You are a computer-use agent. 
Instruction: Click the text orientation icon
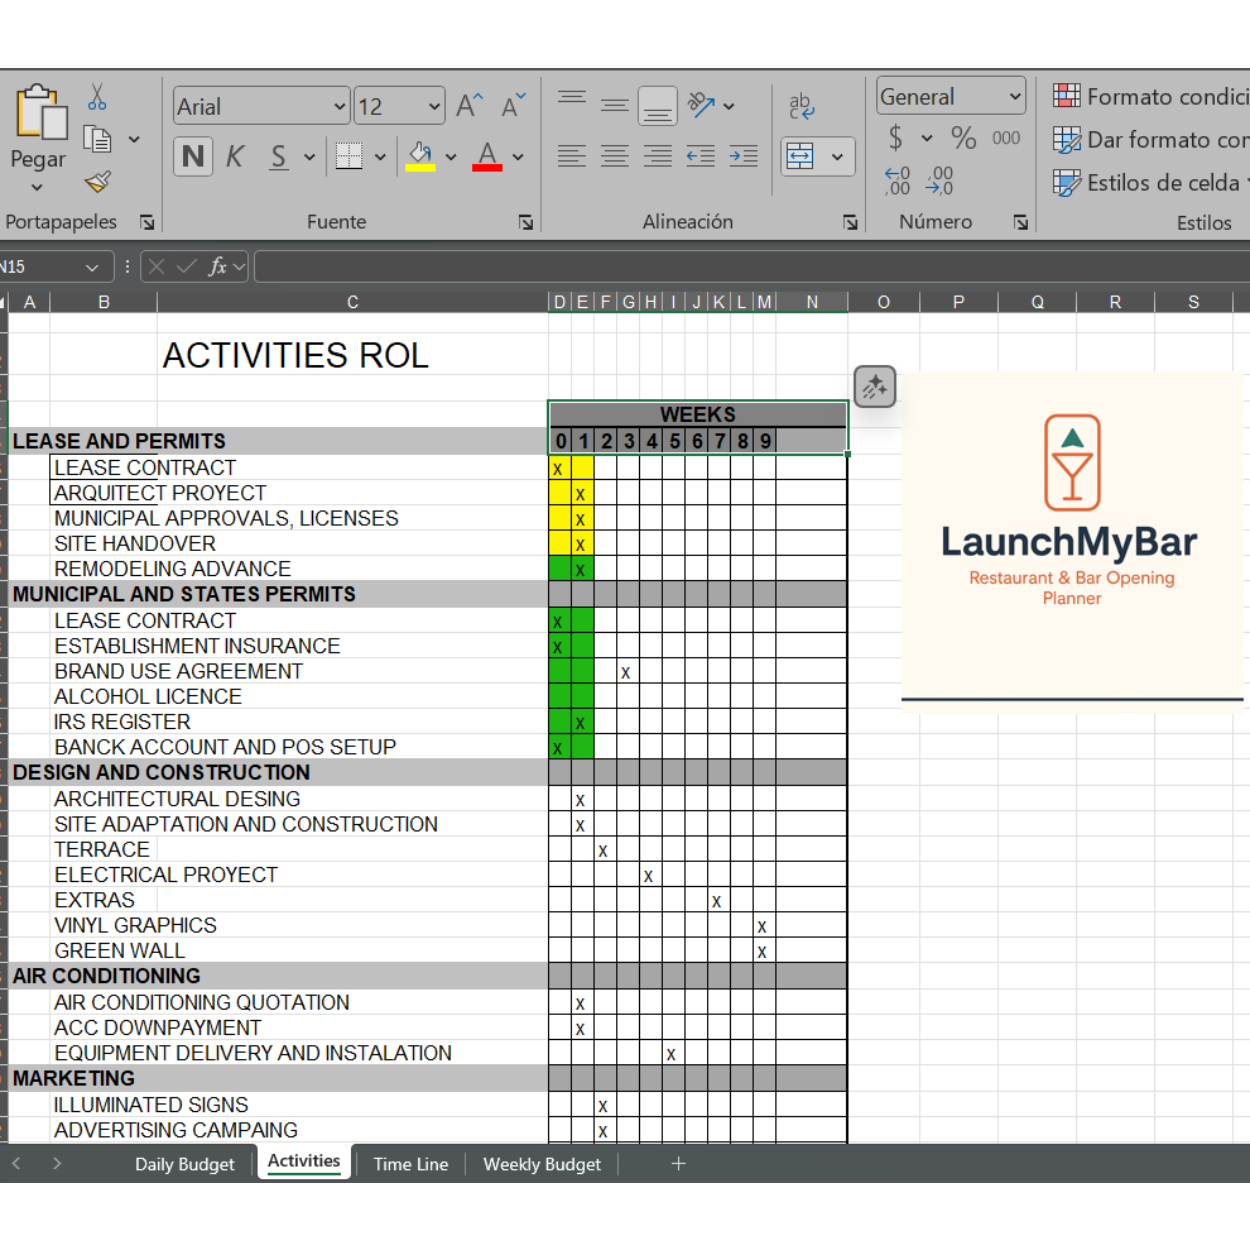coord(702,104)
